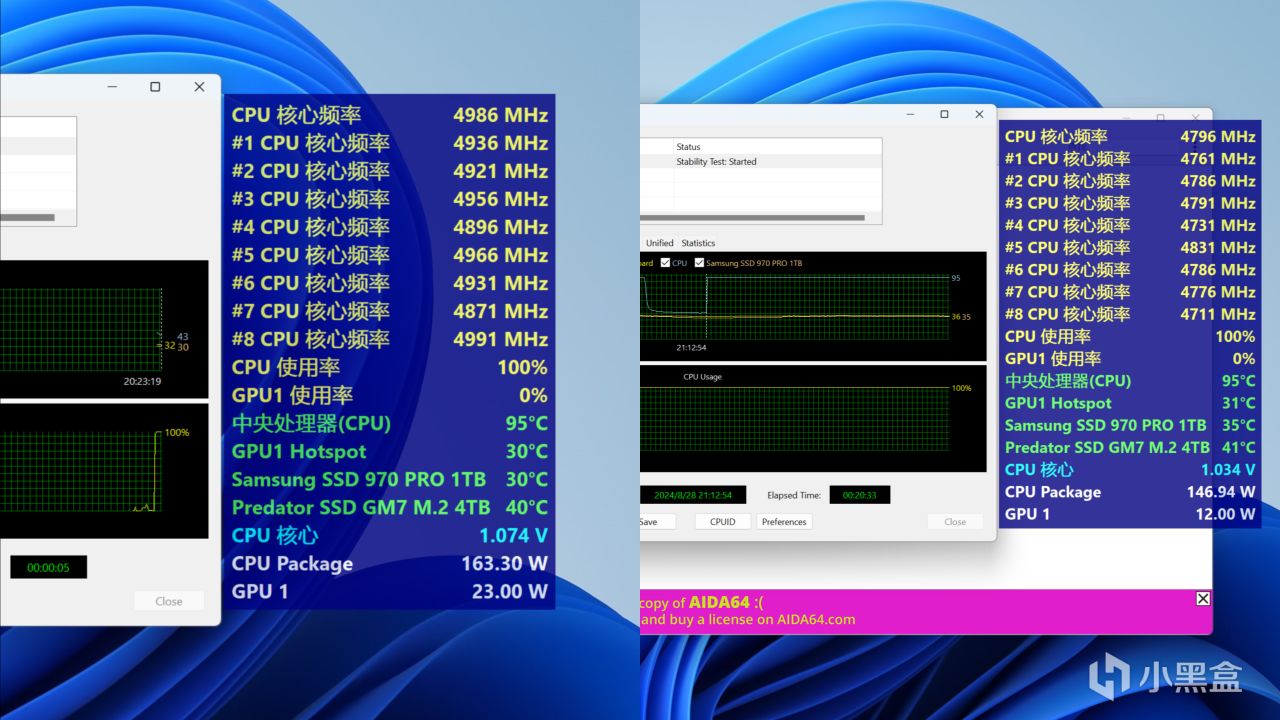Click the "1.034 V" CPU voltage reading
Image resolution: width=1280 pixels, height=720 pixels.
pyautogui.click(x=1228, y=469)
